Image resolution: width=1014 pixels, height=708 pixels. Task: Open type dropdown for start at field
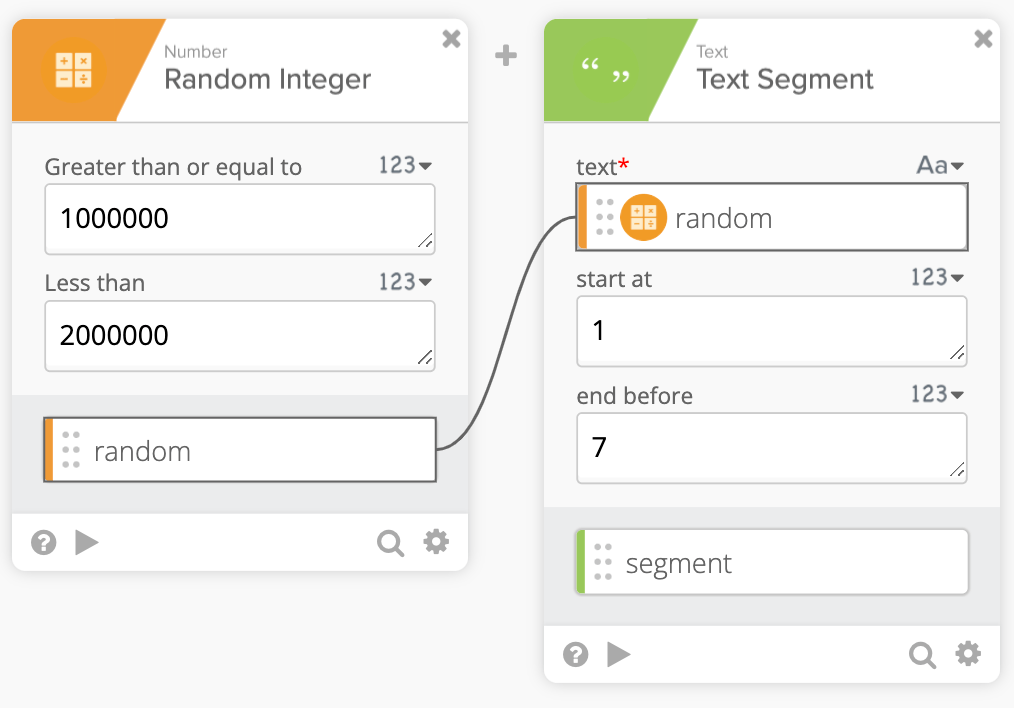tap(937, 278)
